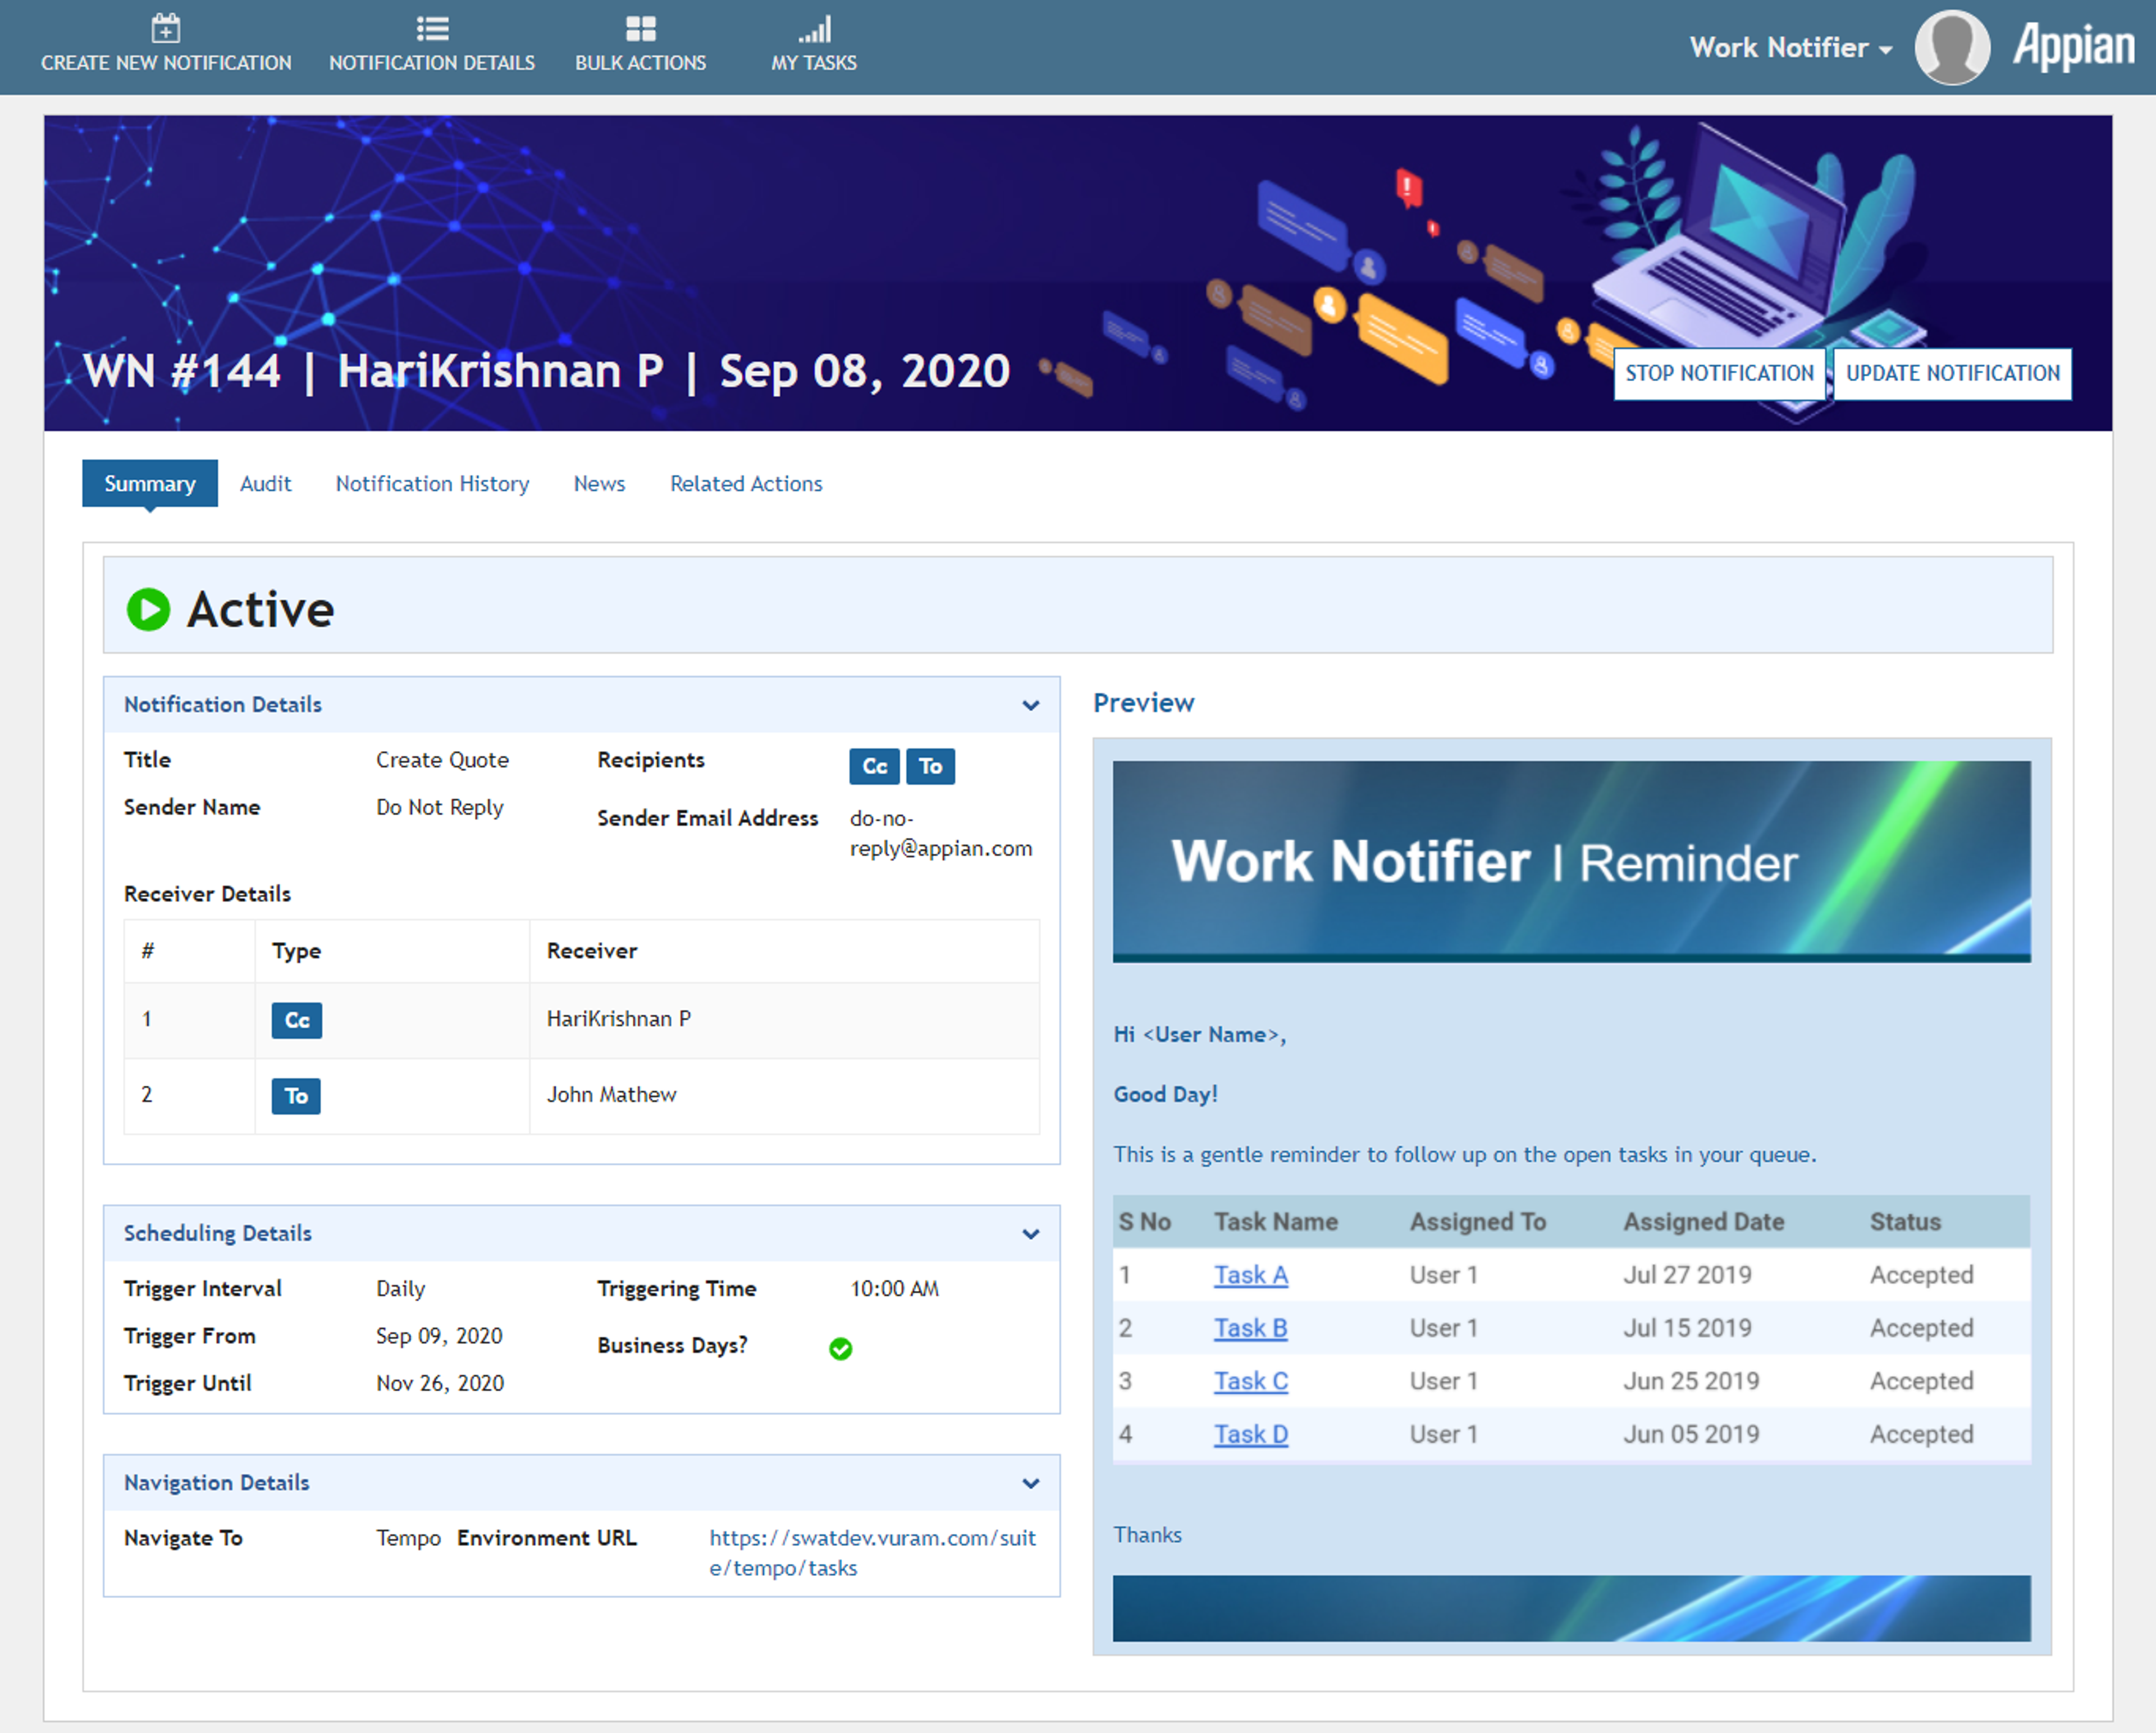Click the Do Not Reply sender name

point(440,808)
